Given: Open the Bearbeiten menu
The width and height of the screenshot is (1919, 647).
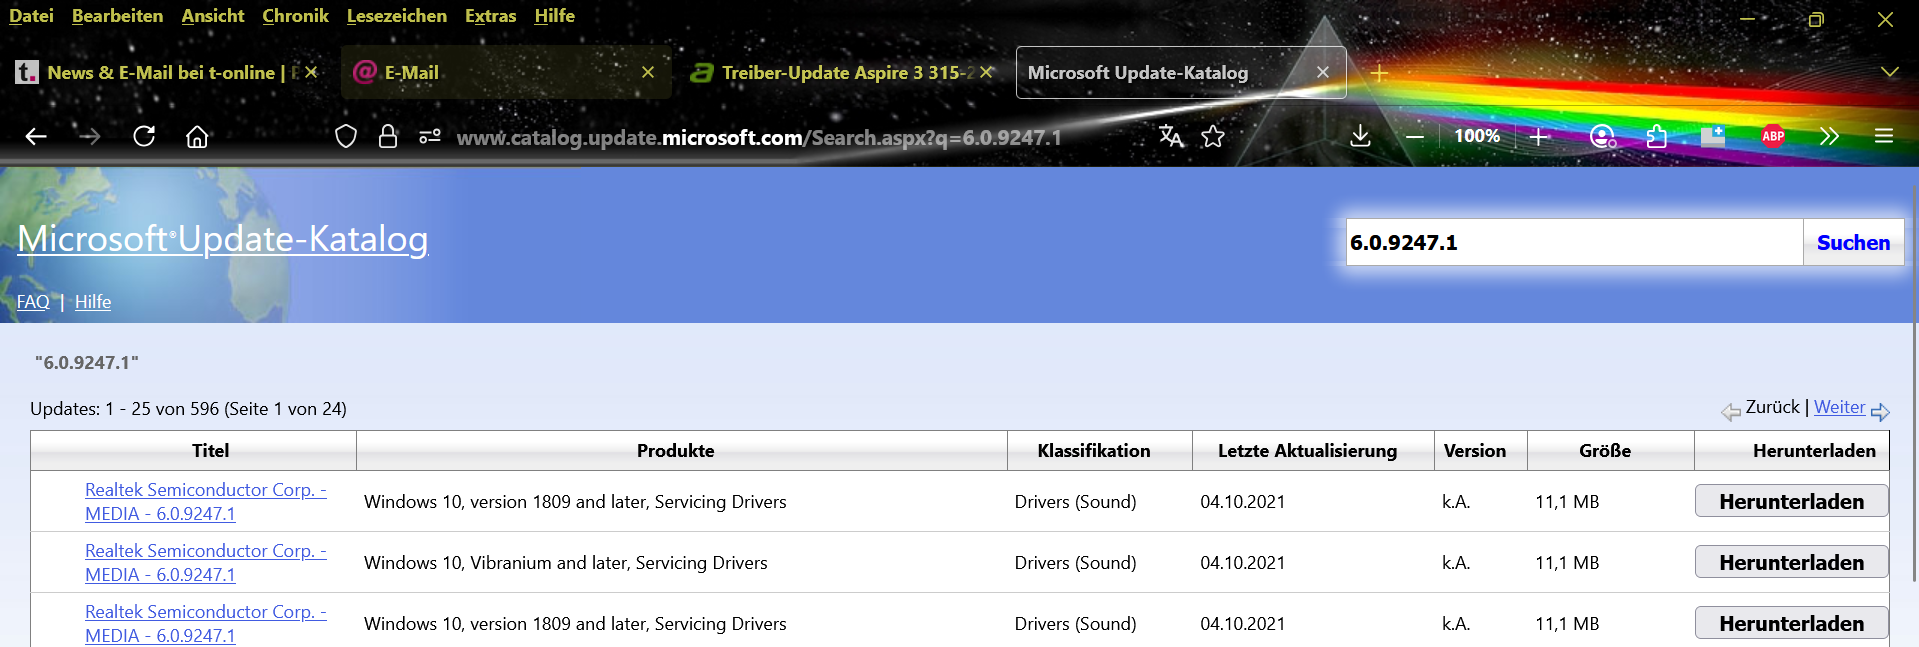Looking at the screenshot, I should click(117, 16).
